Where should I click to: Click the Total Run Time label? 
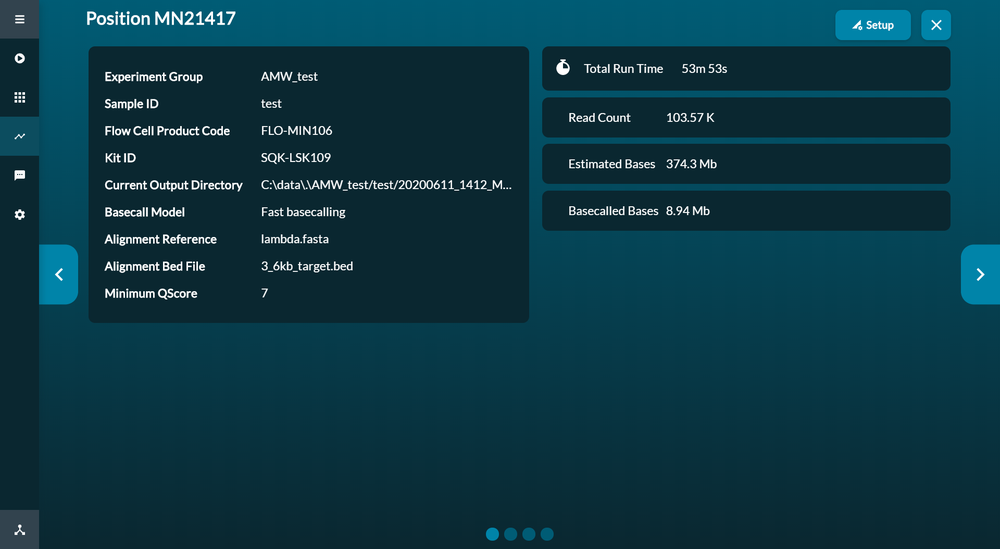623,68
